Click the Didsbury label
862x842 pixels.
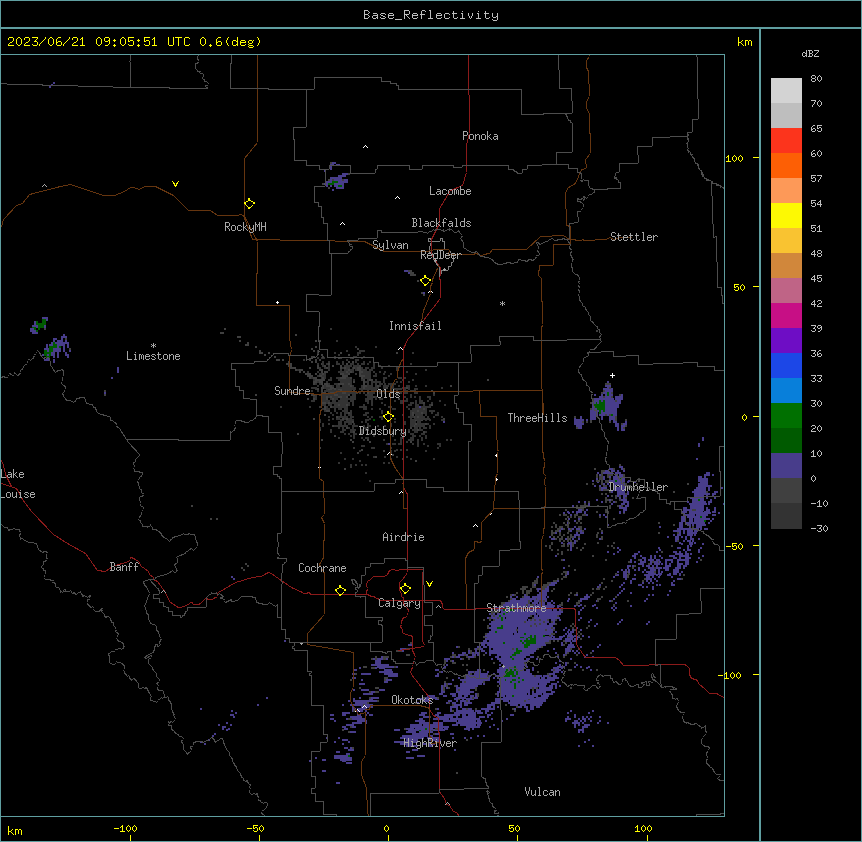pyautogui.click(x=382, y=431)
